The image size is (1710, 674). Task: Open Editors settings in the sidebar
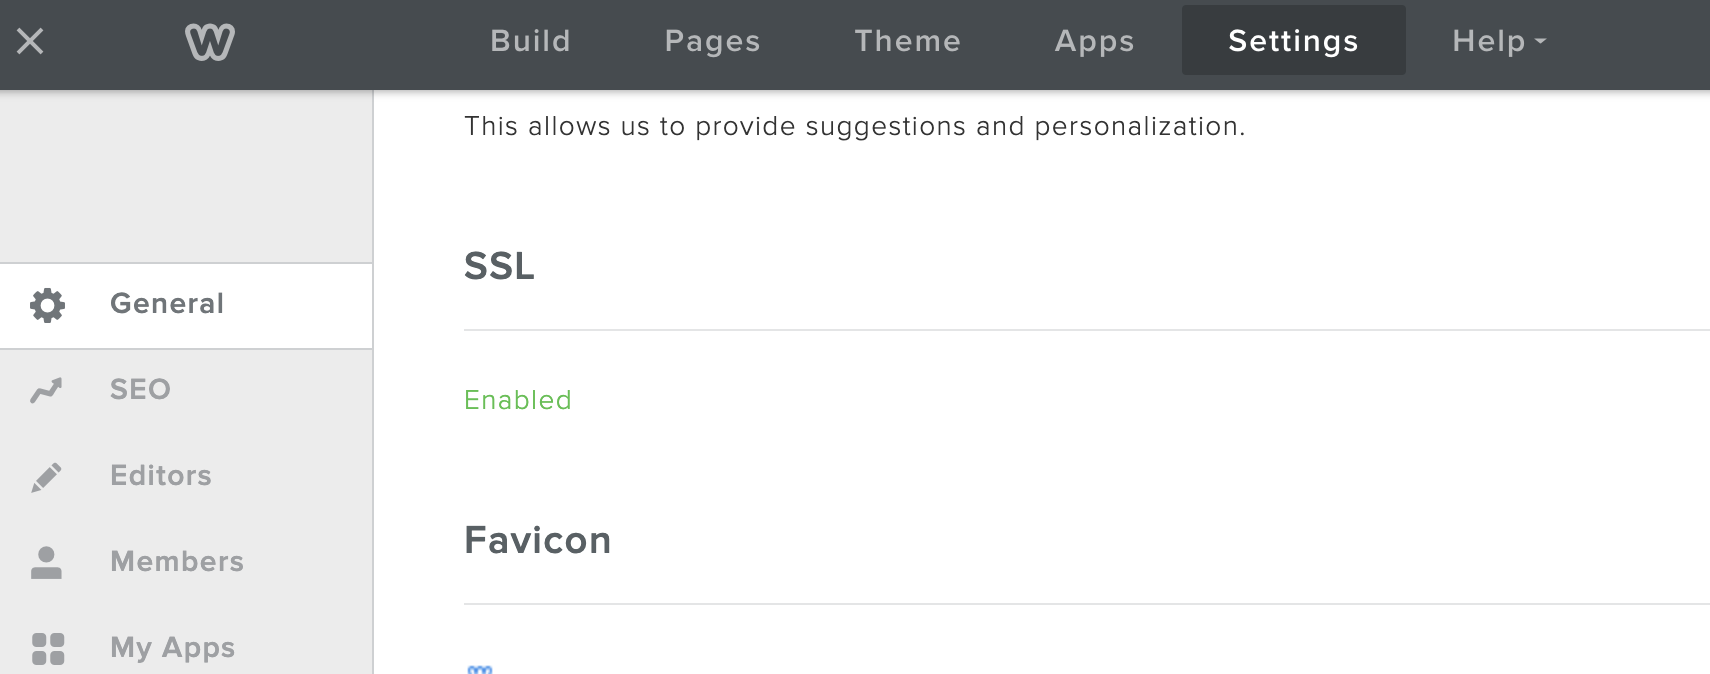click(x=161, y=475)
